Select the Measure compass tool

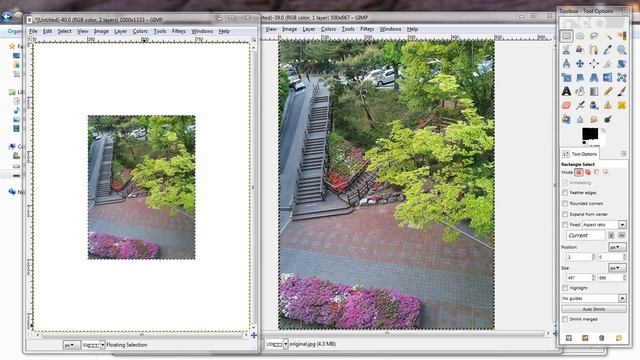pyautogui.click(x=567, y=64)
